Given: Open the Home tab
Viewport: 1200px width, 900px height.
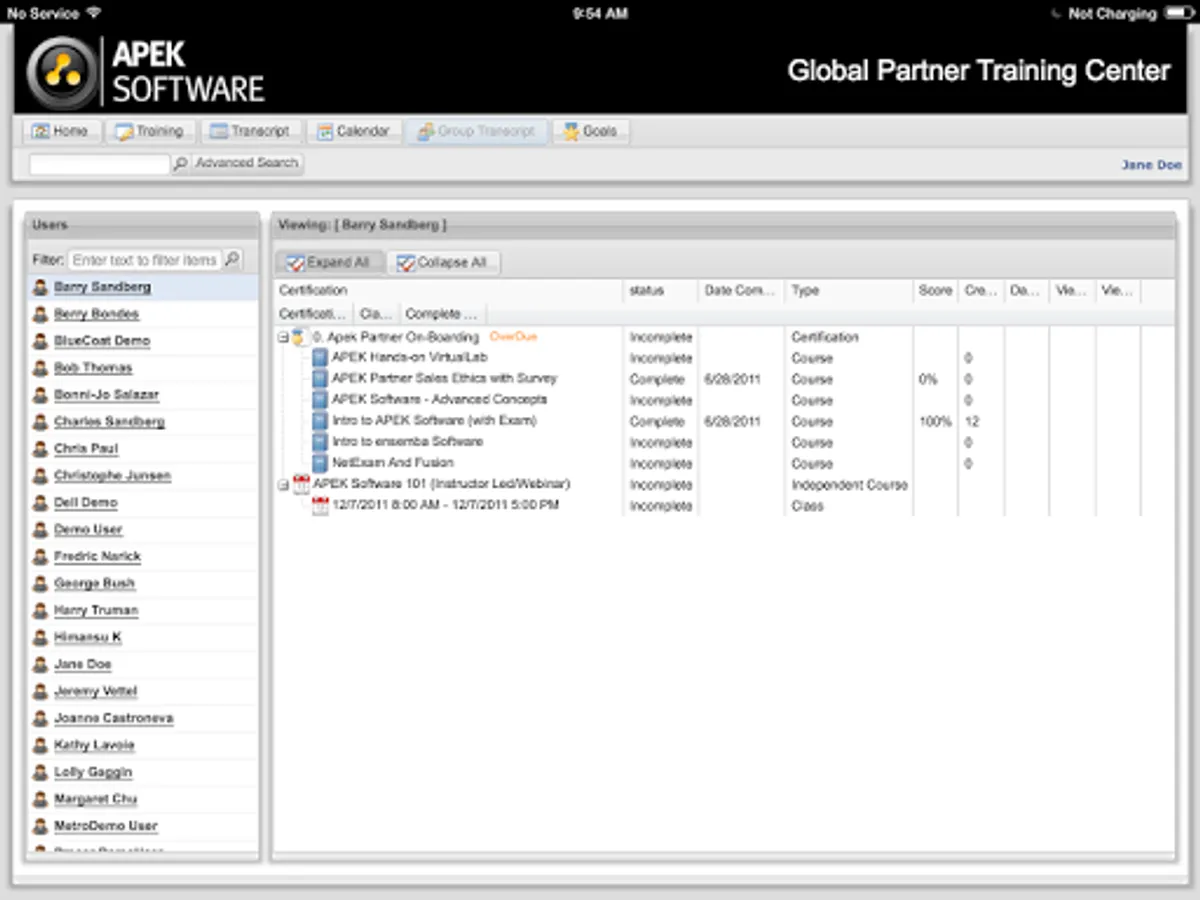Looking at the screenshot, I should point(62,131).
